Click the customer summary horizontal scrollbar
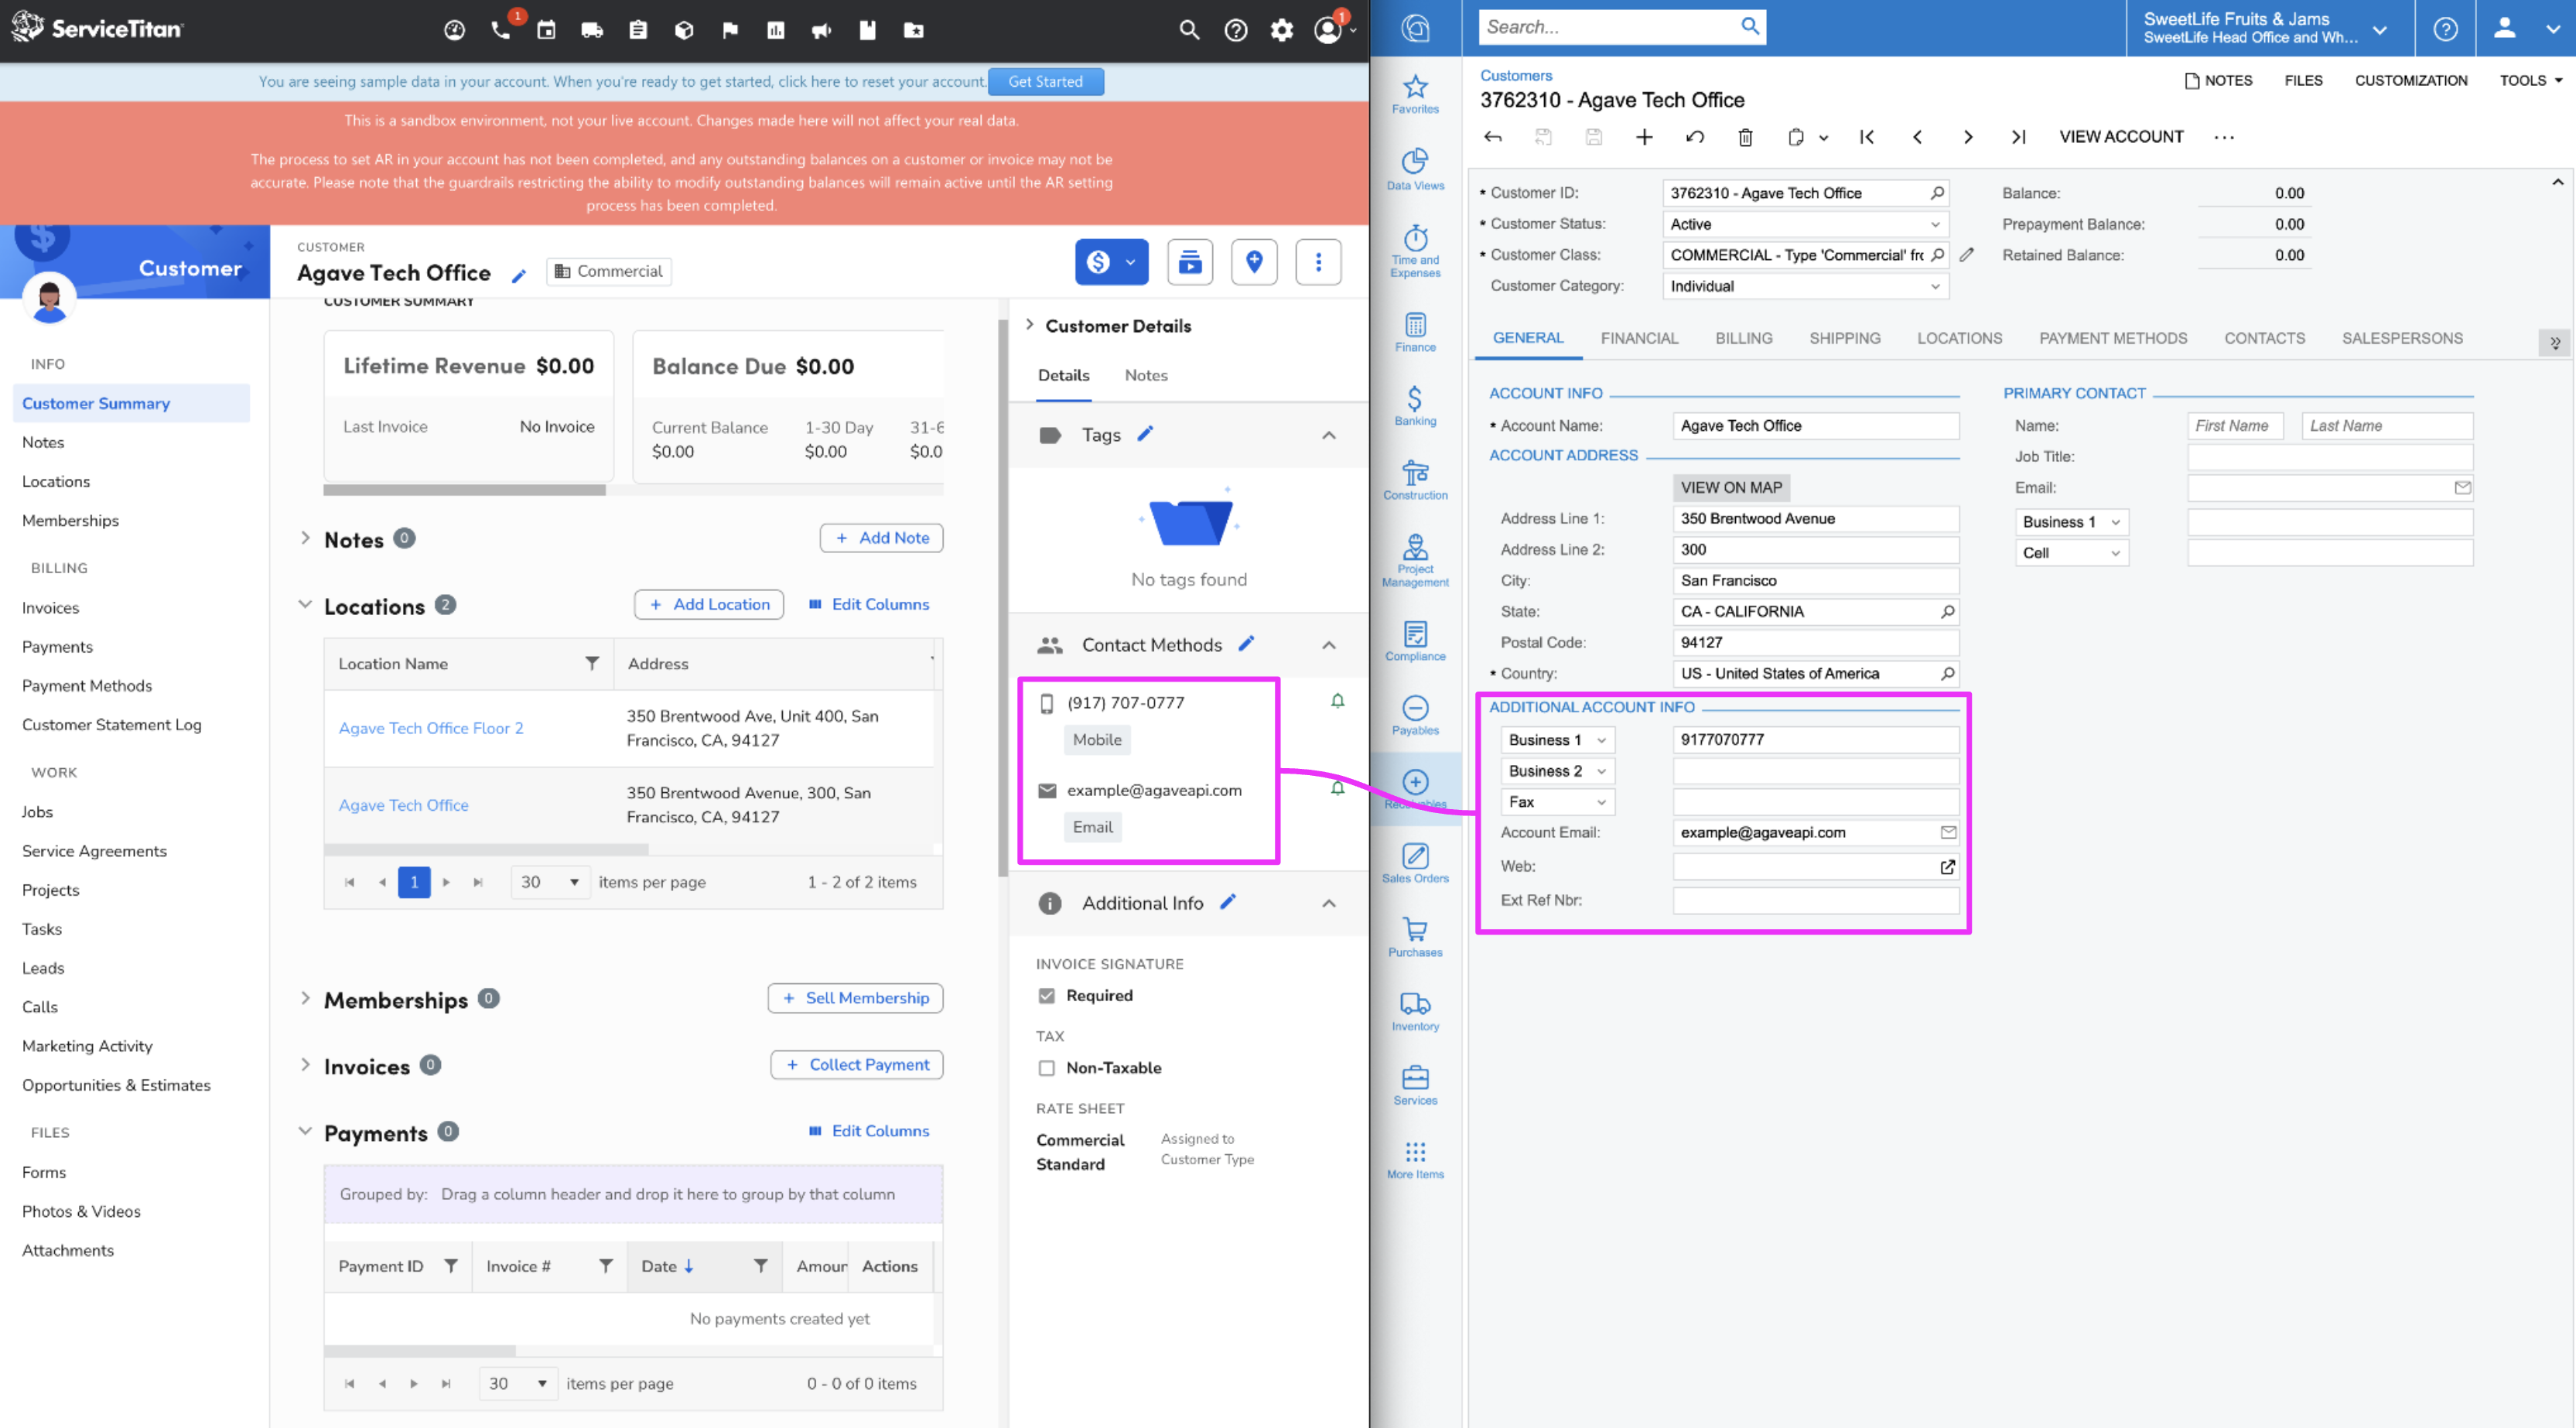Viewport: 2576px width, 1428px height. point(464,490)
